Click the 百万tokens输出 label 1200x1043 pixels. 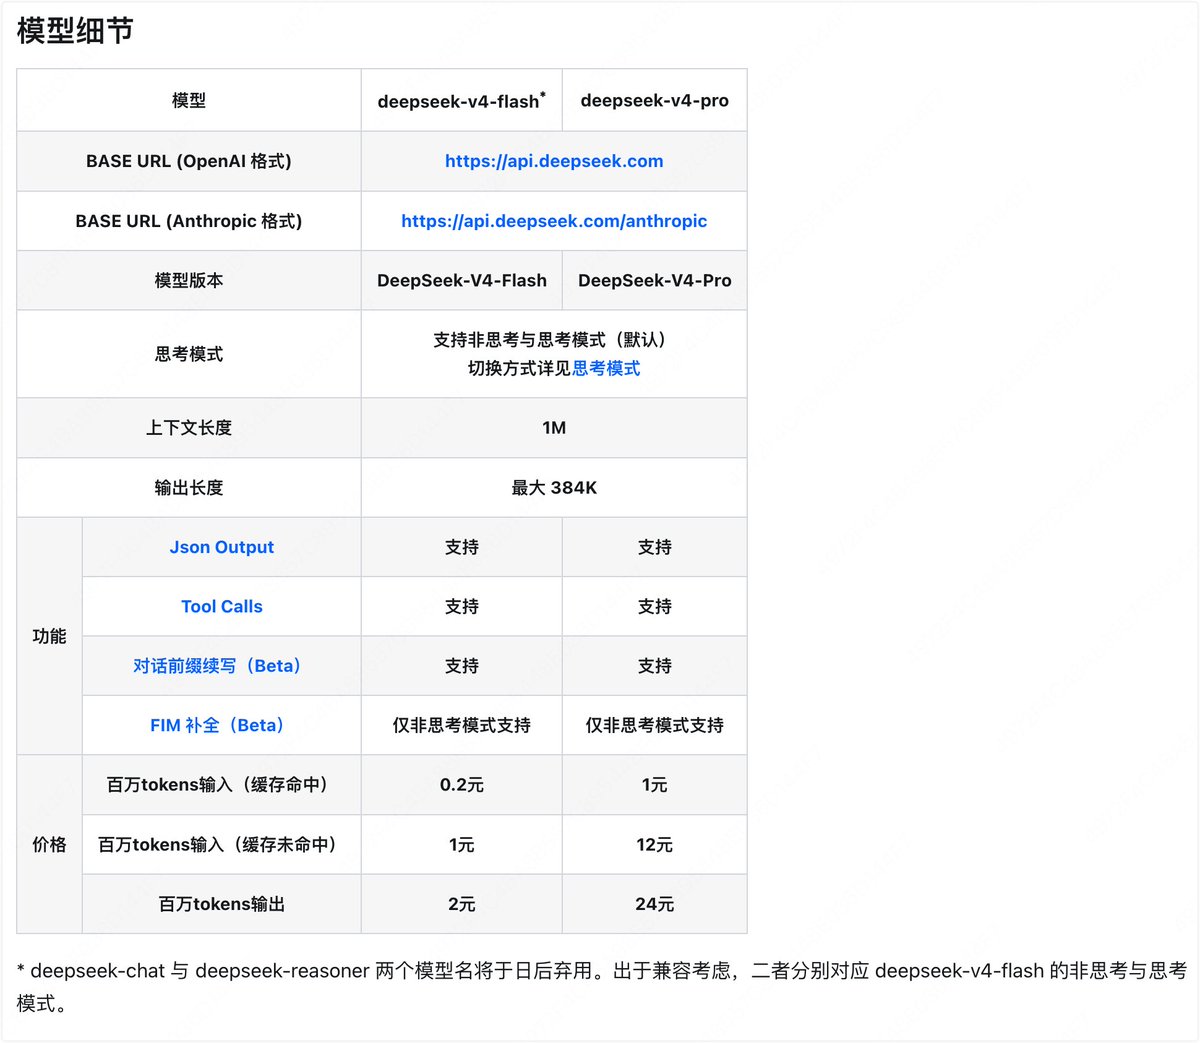coord(222,904)
